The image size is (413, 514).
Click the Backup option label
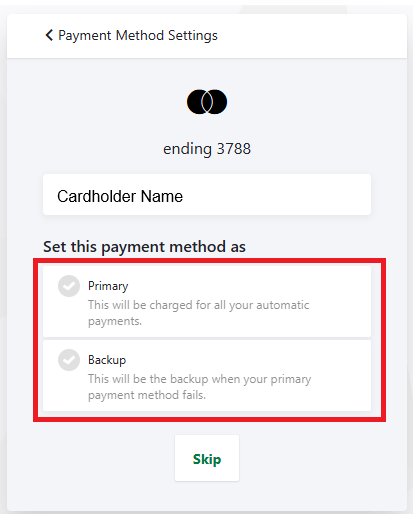107,360
